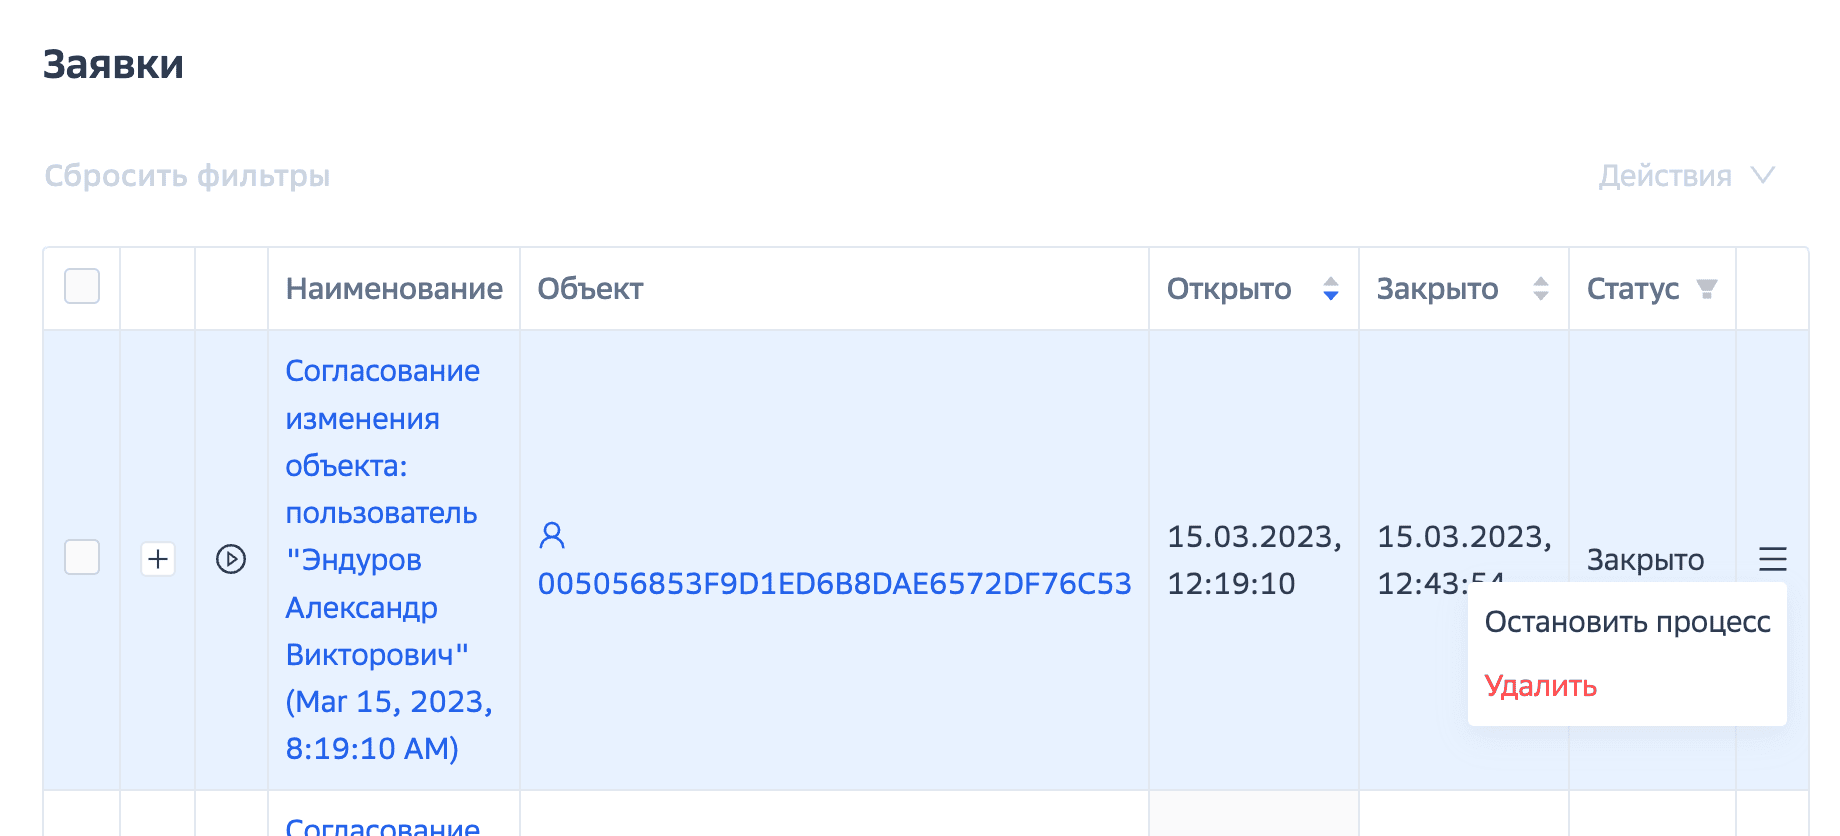This screenshot has width=1840, height=836.
Task: Click the user icon in Объект cell
Action: point(552,536)
